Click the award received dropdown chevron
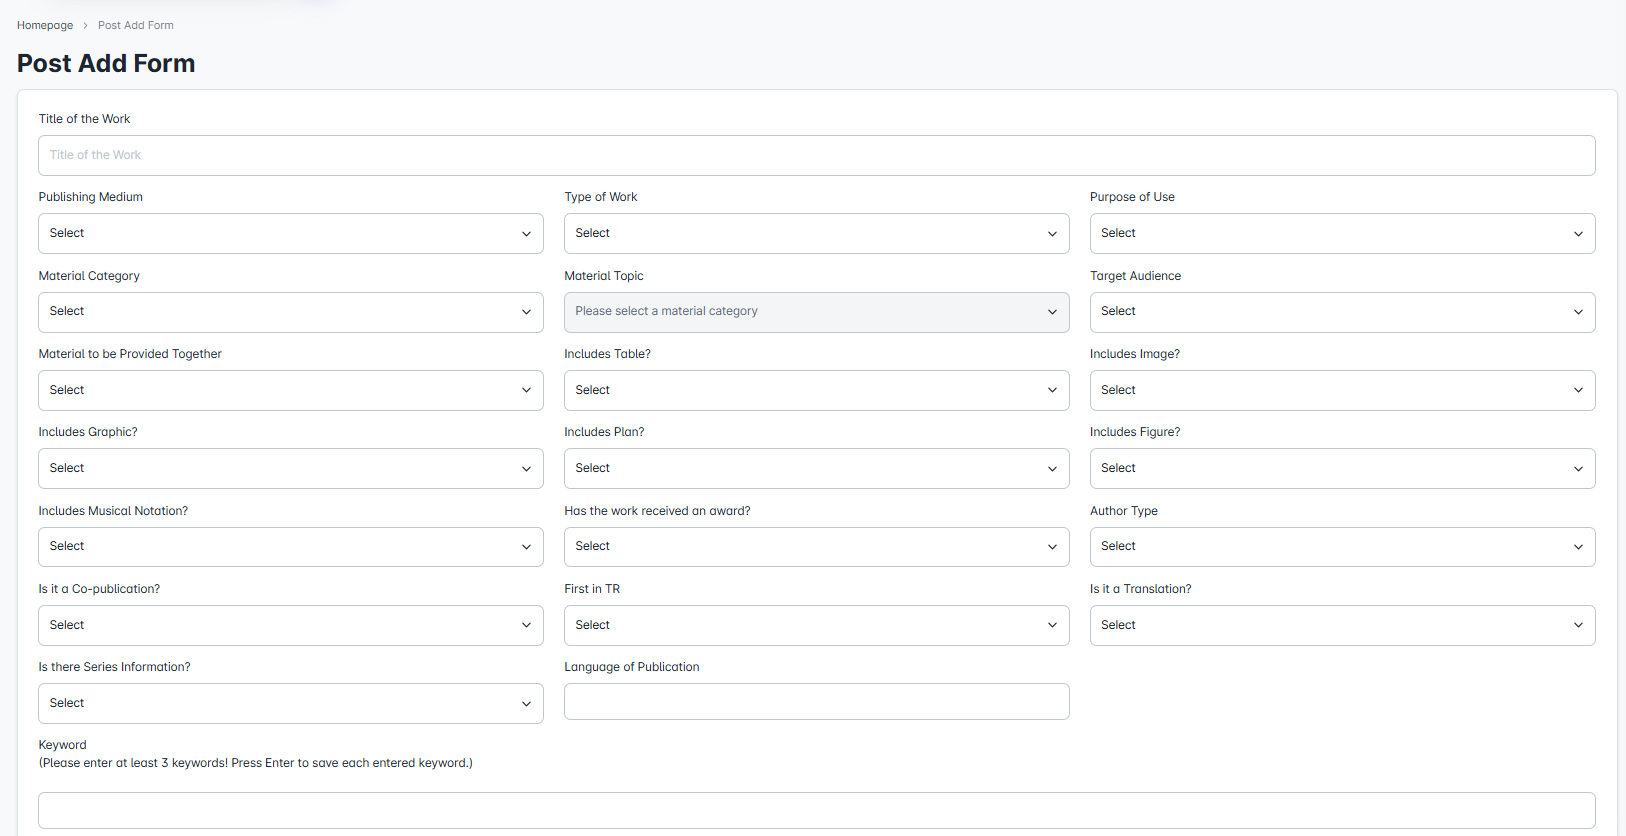The width and height of the screenshot is (1626, 836). click(x=1052, y=547)
